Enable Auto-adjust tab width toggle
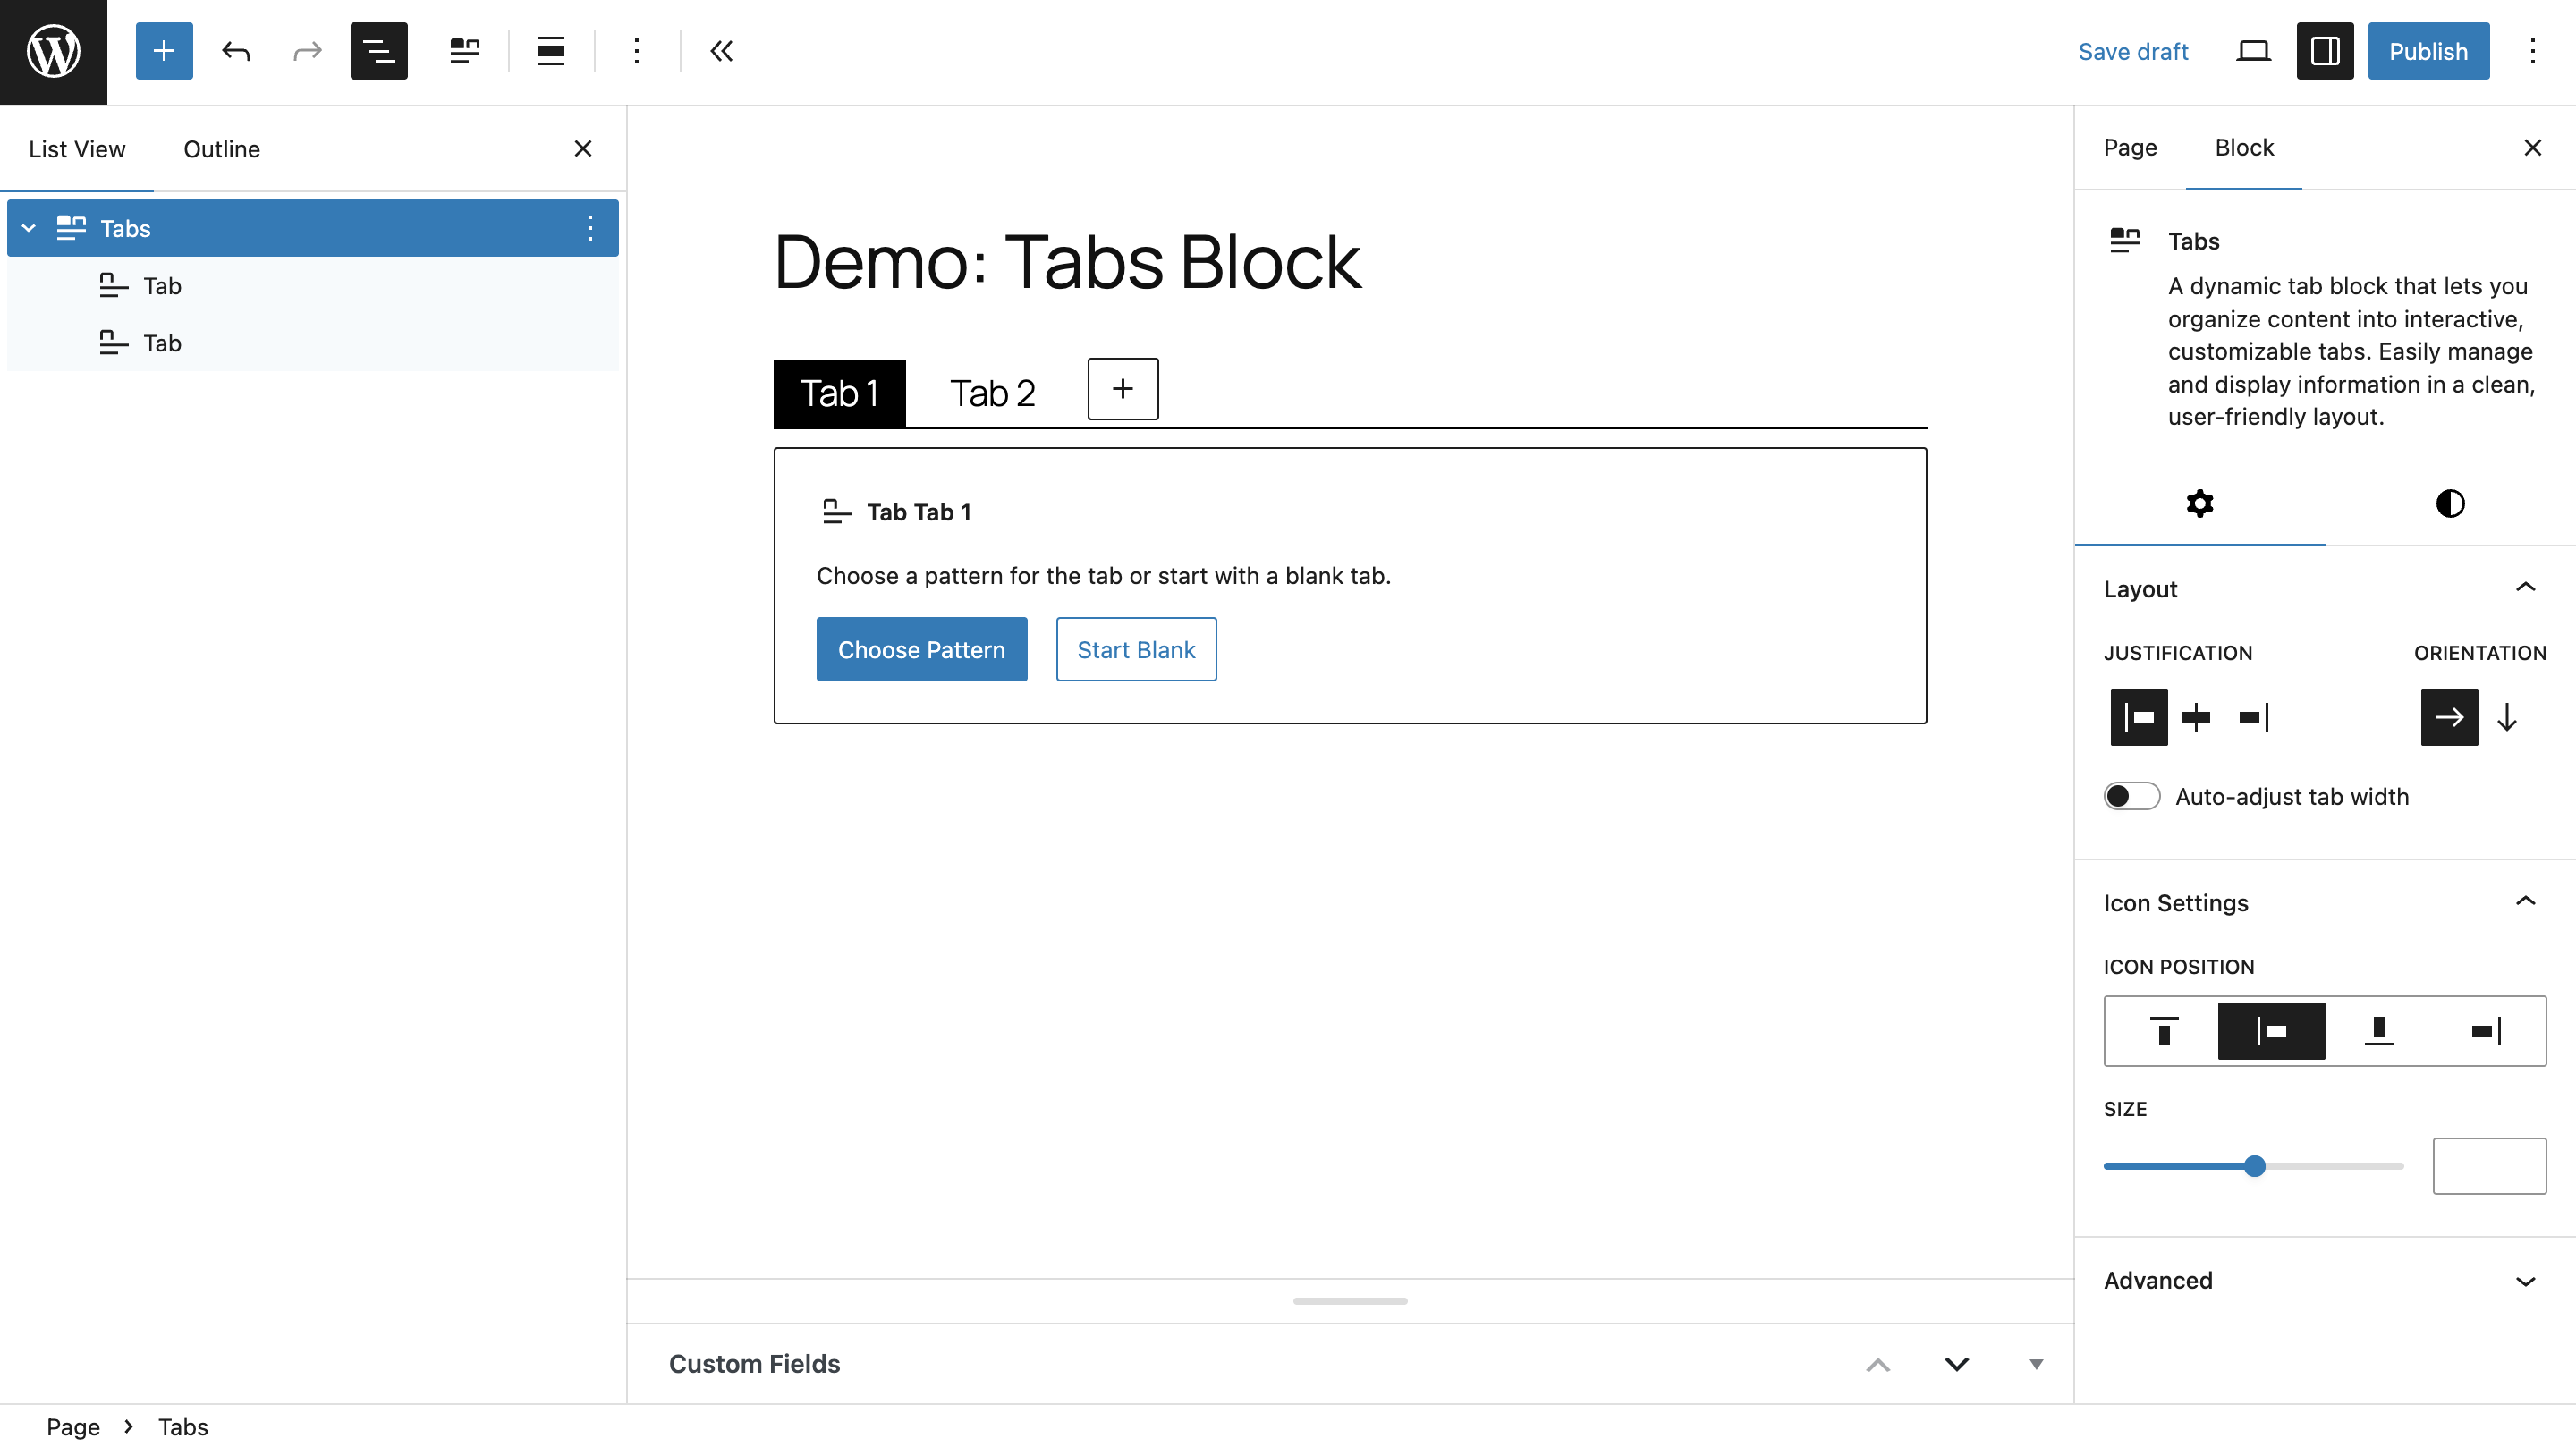Image resolution: width=2576 pixels, height=1447 pixels. coord(2131,796)
